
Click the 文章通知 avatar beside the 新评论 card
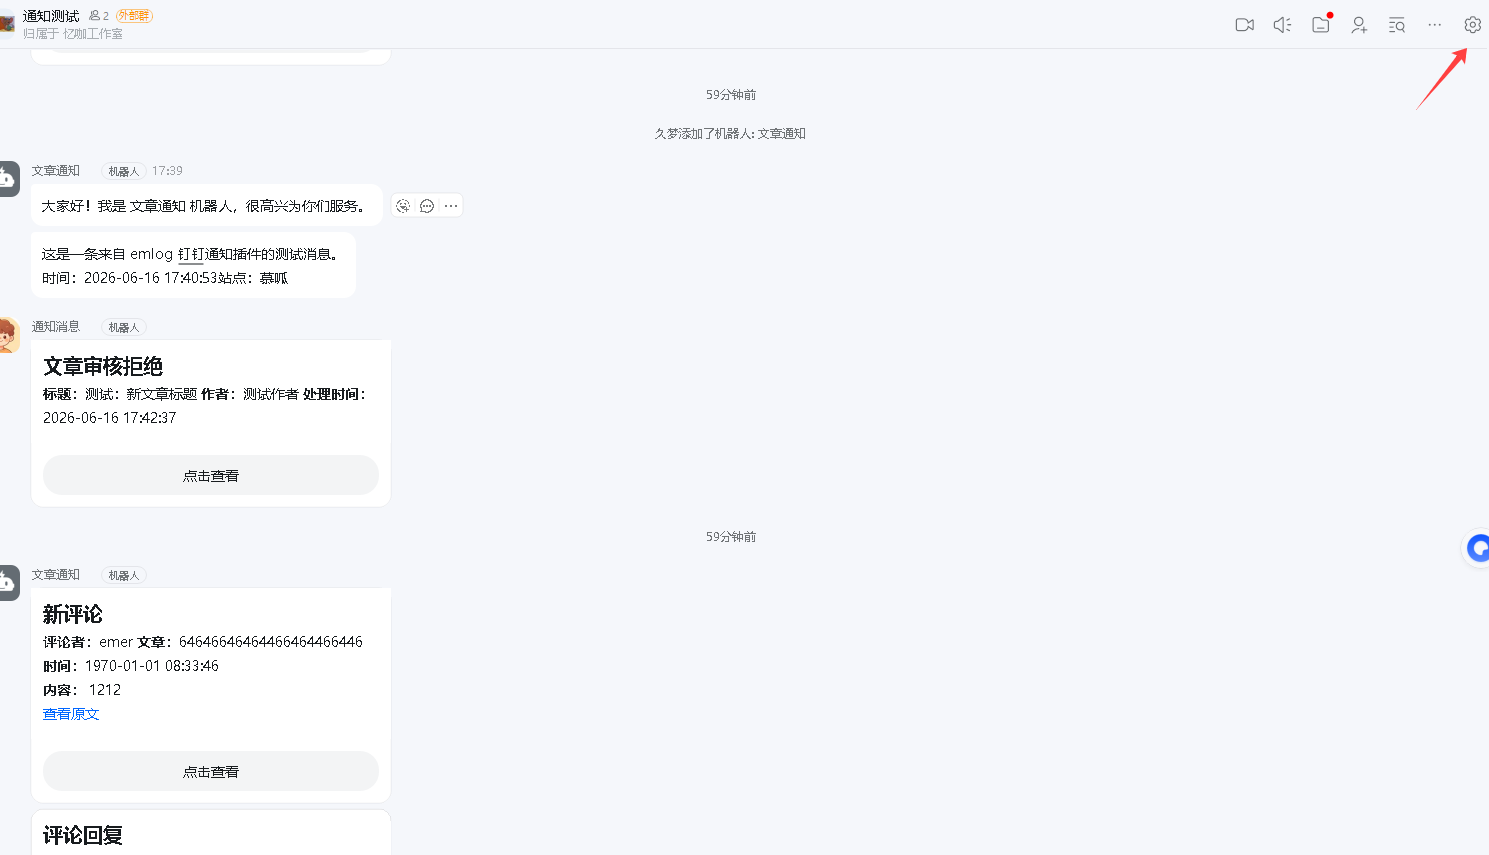(8, 583)
